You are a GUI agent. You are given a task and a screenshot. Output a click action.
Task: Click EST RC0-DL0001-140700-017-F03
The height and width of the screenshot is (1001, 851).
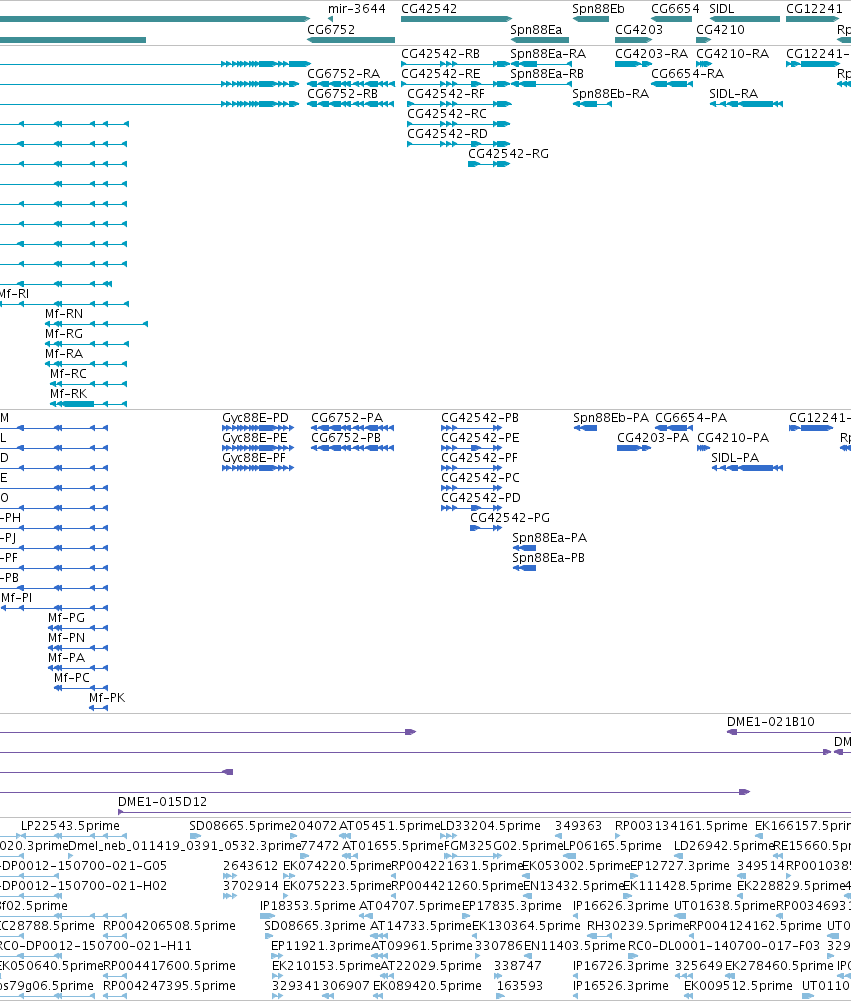pos(724,945)
